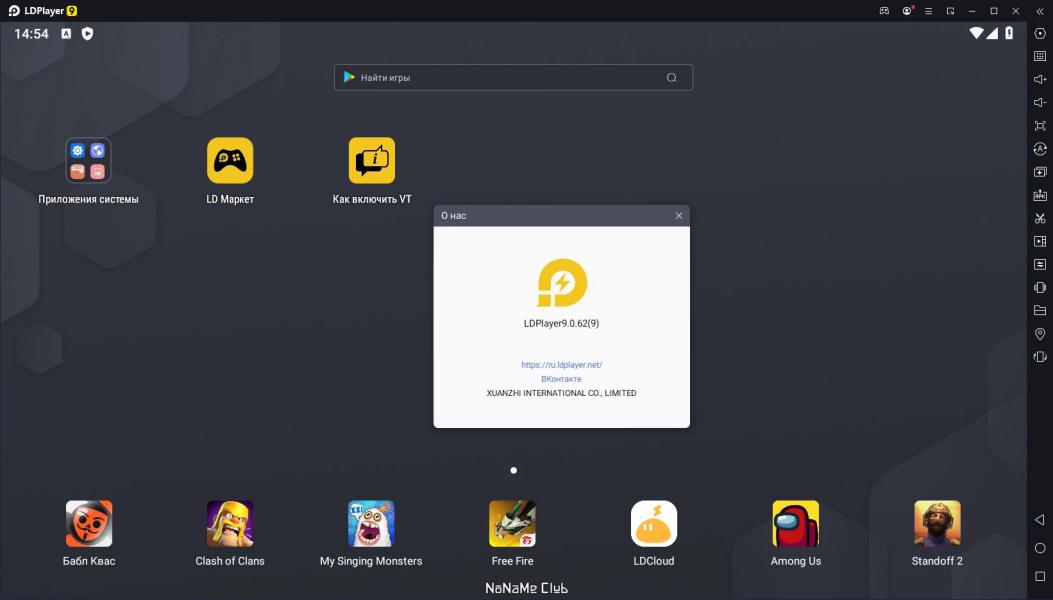This screenshot has width=1053, height=600.
Task: Open multi-instance manager plus icon
Action: (x=1040, y=172)
